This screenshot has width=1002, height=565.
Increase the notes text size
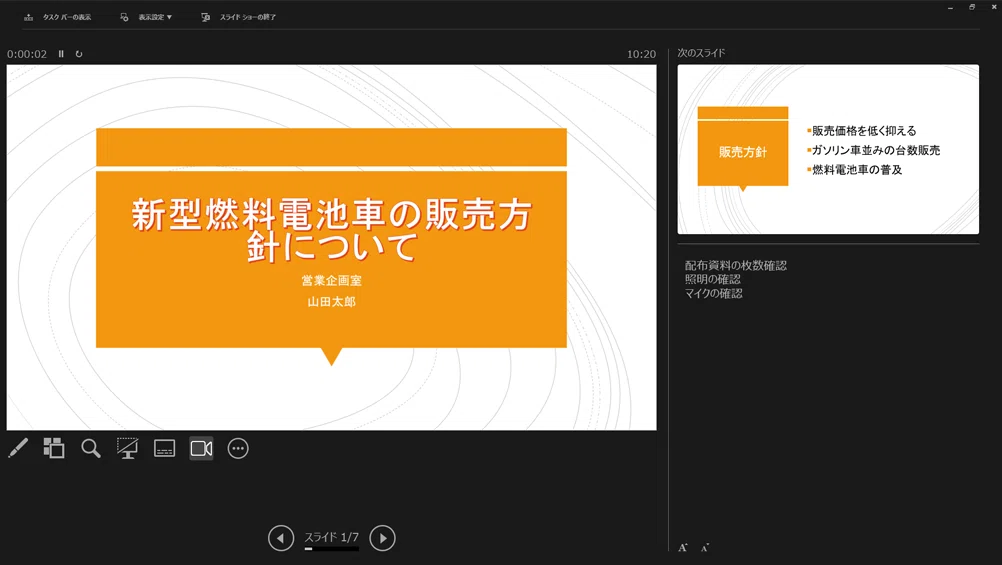point(683,547)
